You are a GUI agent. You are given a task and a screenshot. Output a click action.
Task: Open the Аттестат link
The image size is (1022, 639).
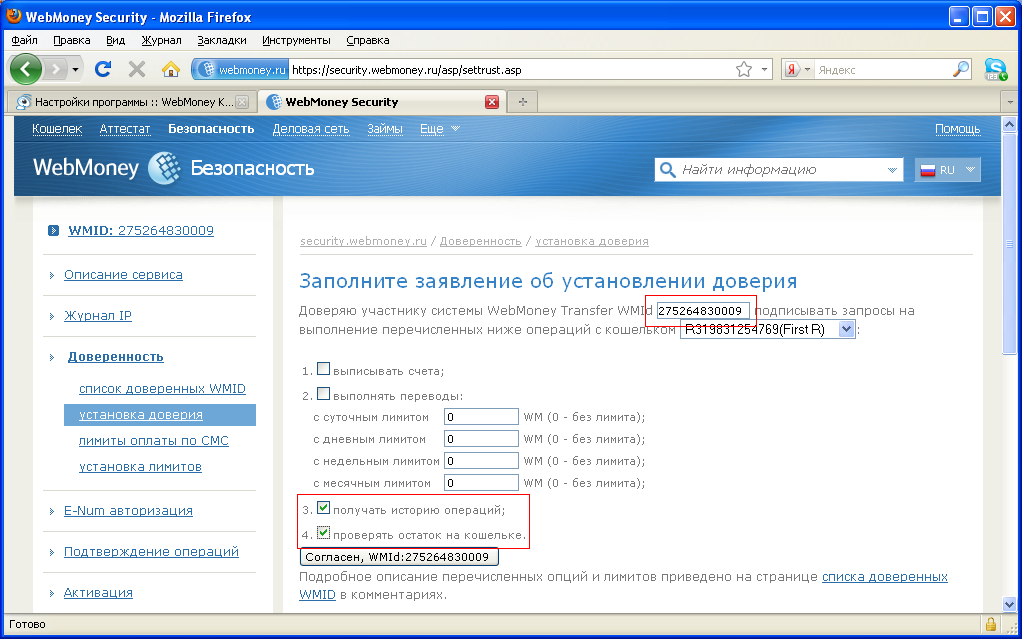(x=124, y=128)
